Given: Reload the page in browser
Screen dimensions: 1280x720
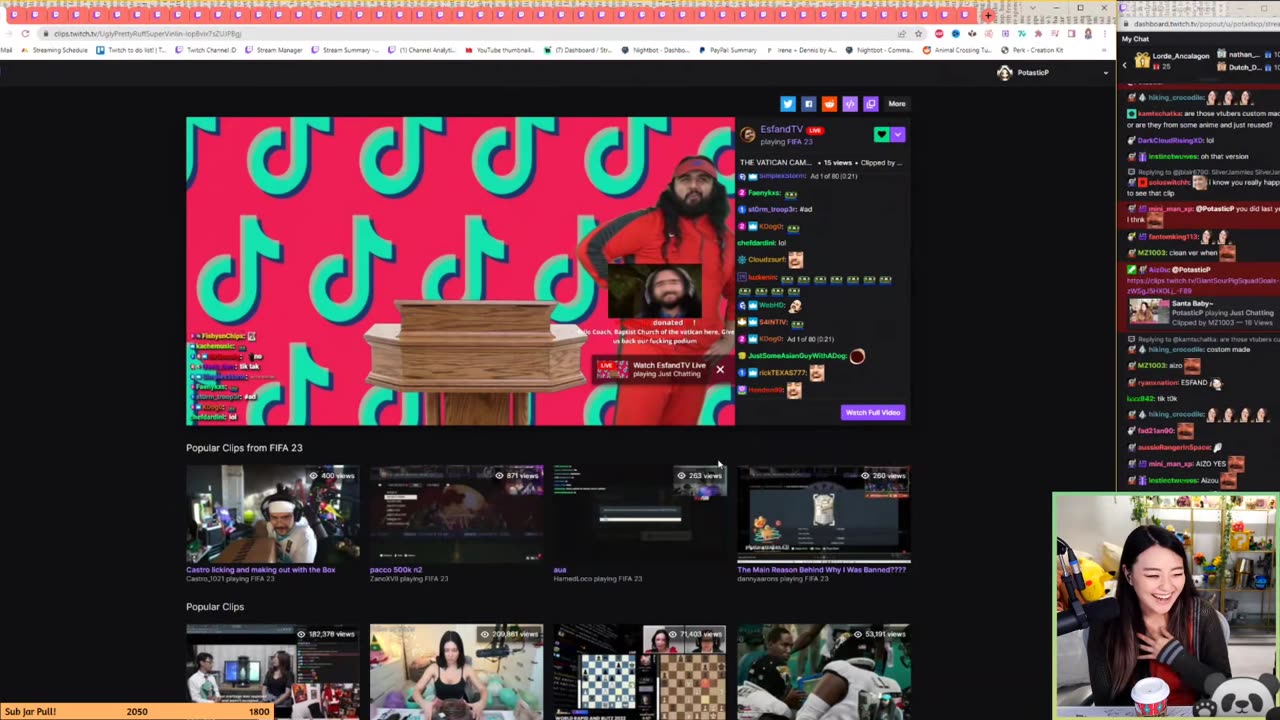Looking at the screenshot, I should (25, 34).
